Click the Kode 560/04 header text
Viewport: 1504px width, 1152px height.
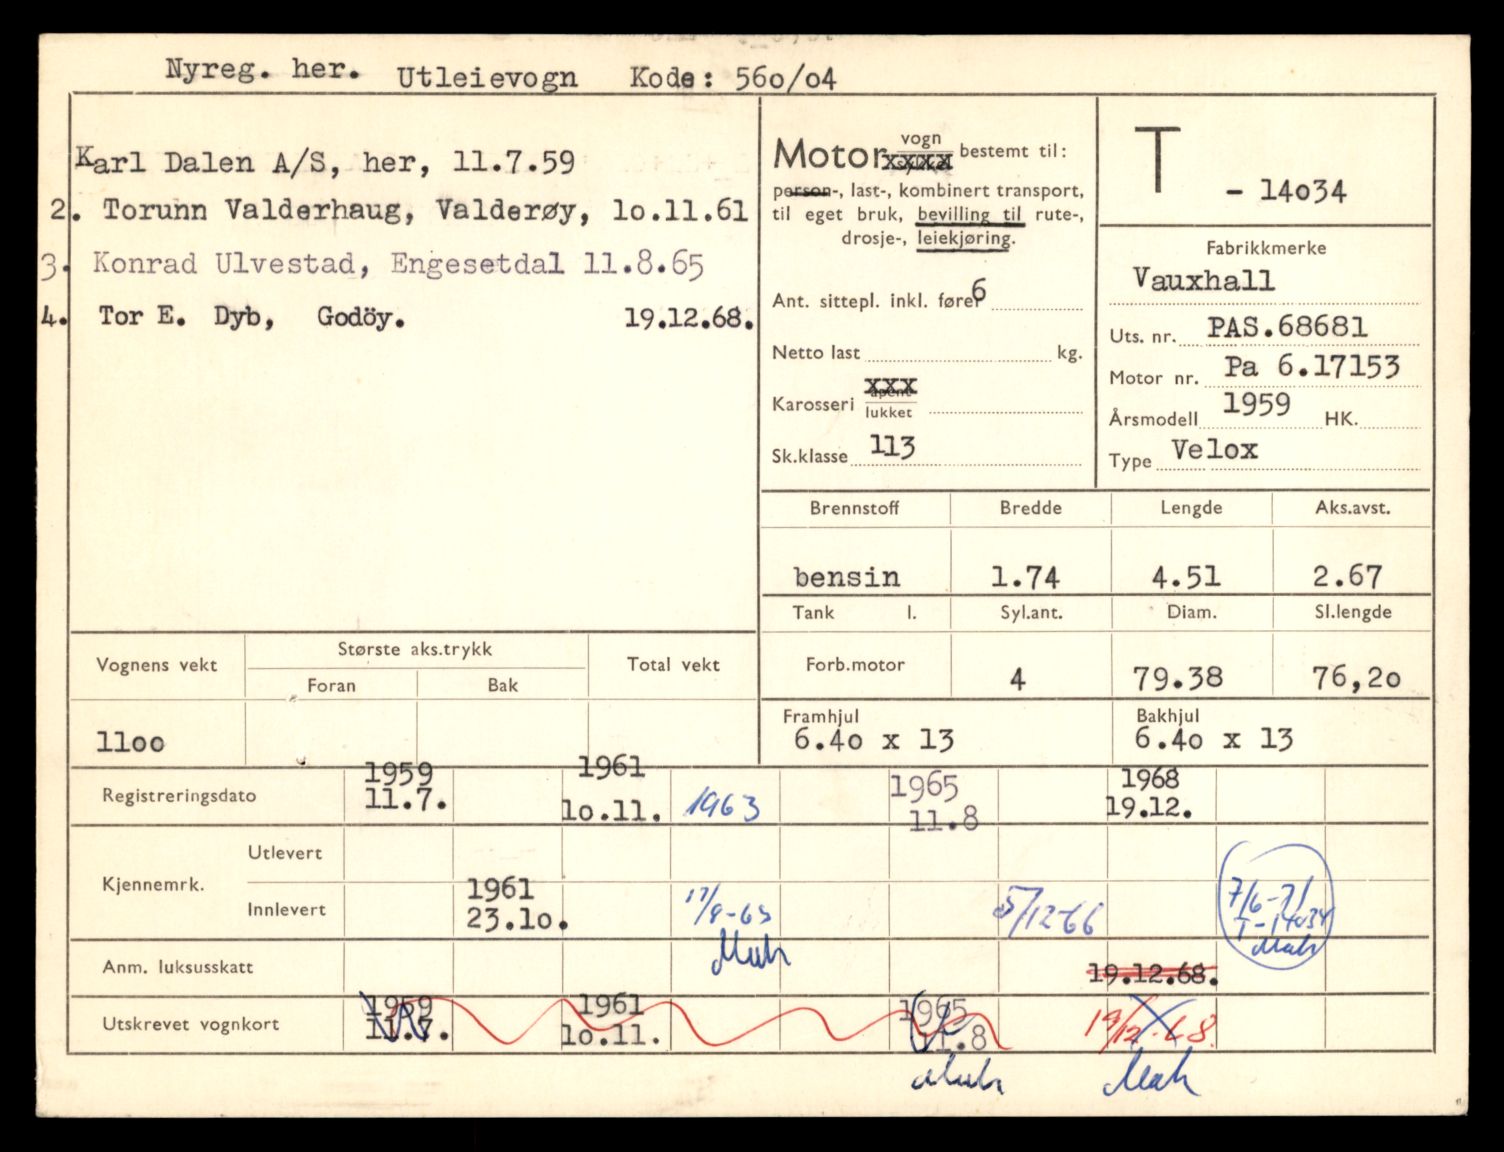pyautogui.click(x=732, y=78)
